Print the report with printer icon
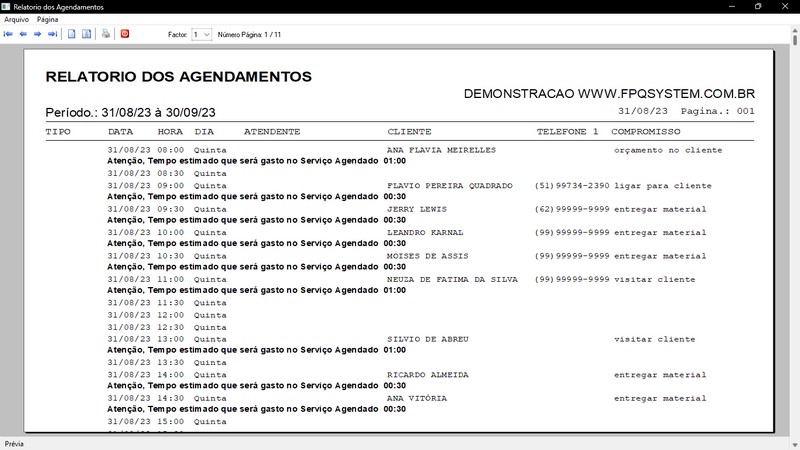 [106, 34]
